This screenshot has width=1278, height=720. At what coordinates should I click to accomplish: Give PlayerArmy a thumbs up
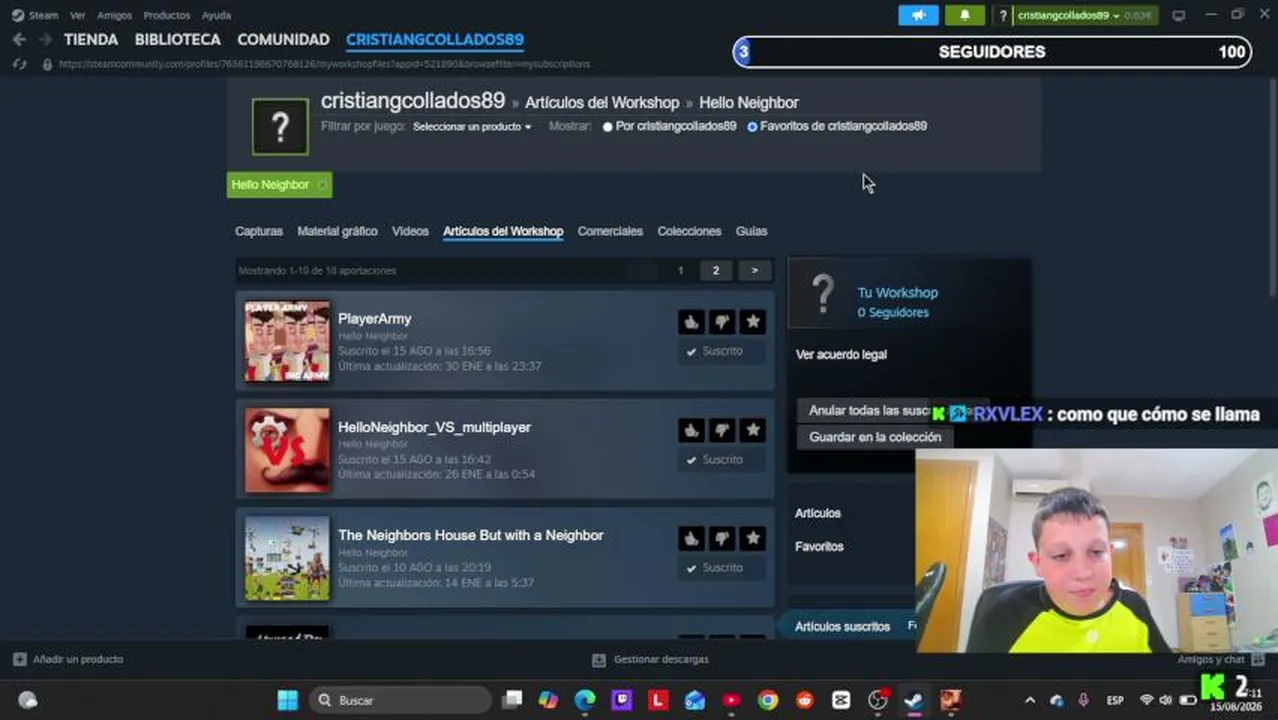pos(691,322)
